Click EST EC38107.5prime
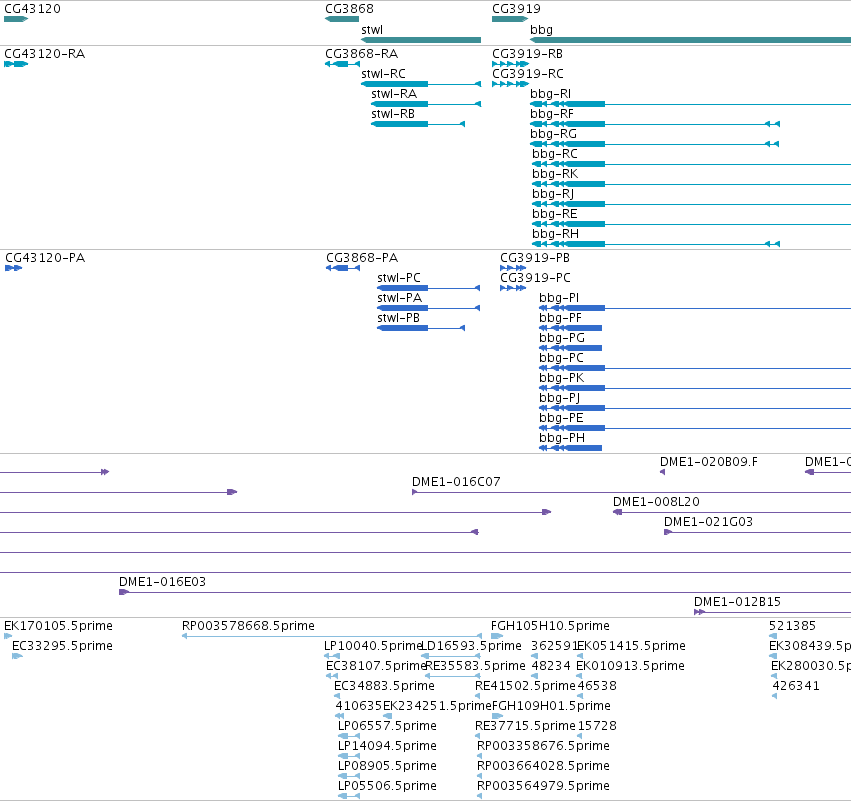This screenshot has height=801, width=851. click(x=332, y=676)
